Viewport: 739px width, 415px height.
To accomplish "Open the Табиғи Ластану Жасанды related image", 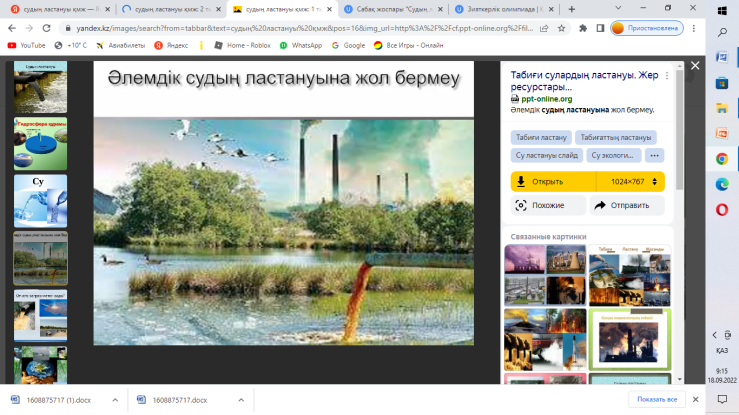I will tap(630, 275).
